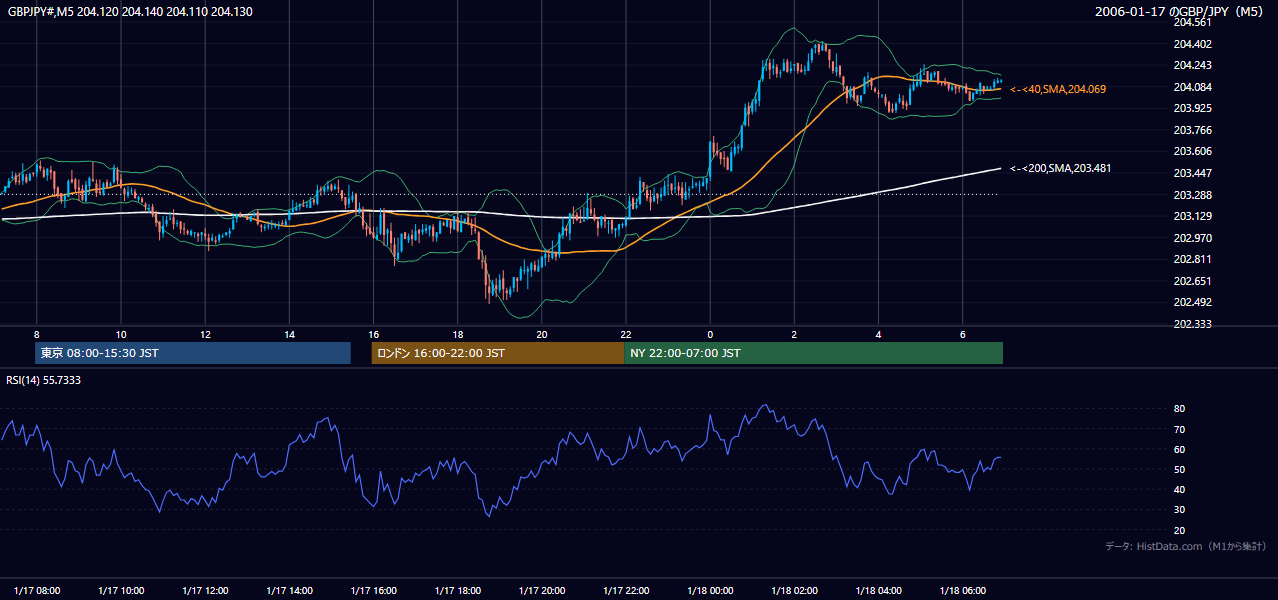Click price level 202.333 on price axis

[x=1192, y=324]
